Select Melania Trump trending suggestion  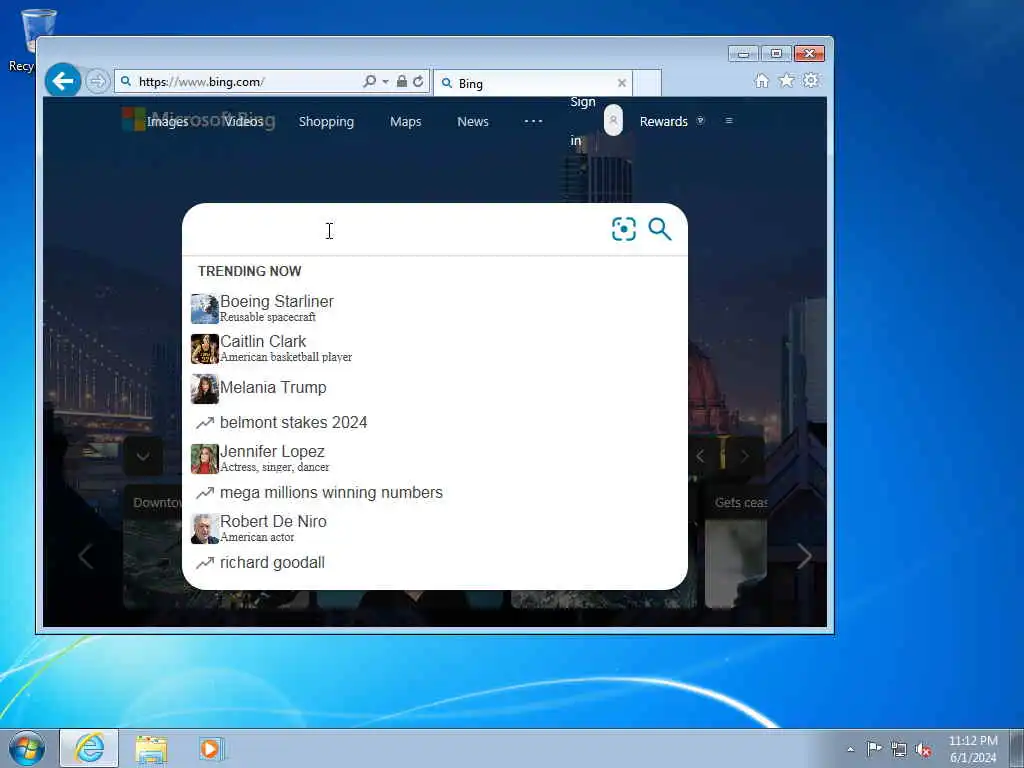435,388
